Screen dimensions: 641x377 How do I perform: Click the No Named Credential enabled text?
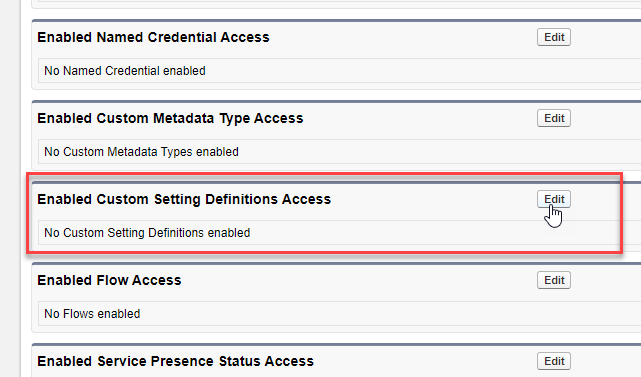click(125, 71)
